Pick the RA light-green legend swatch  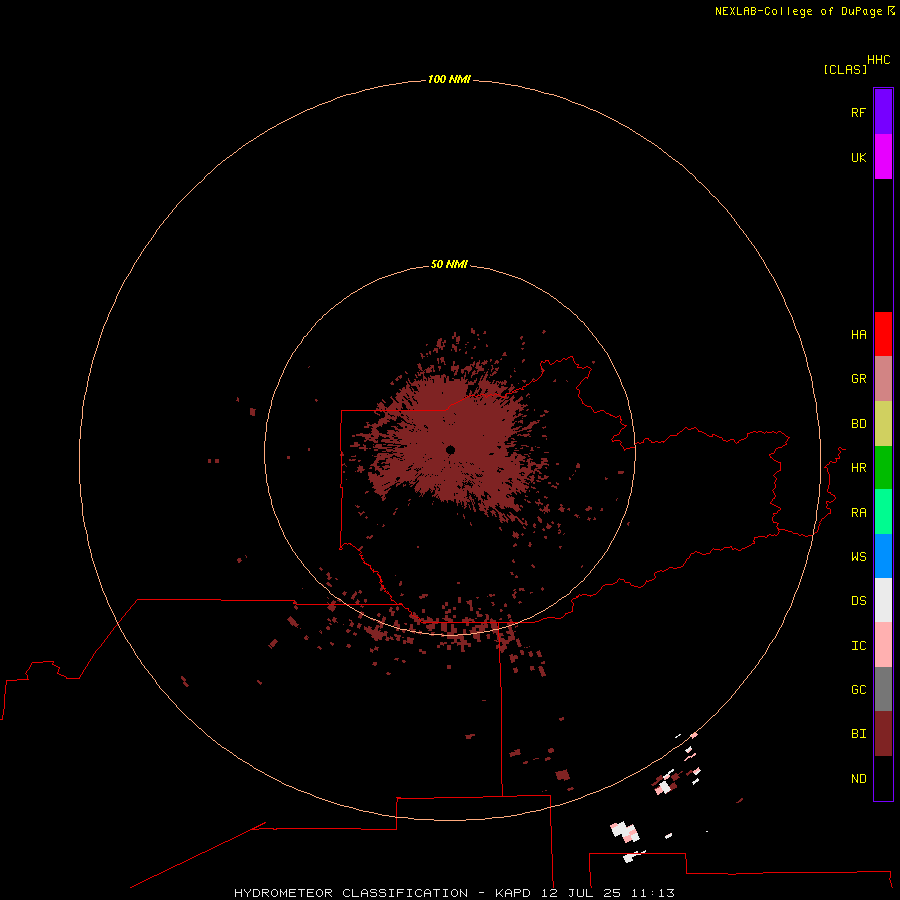883,512
